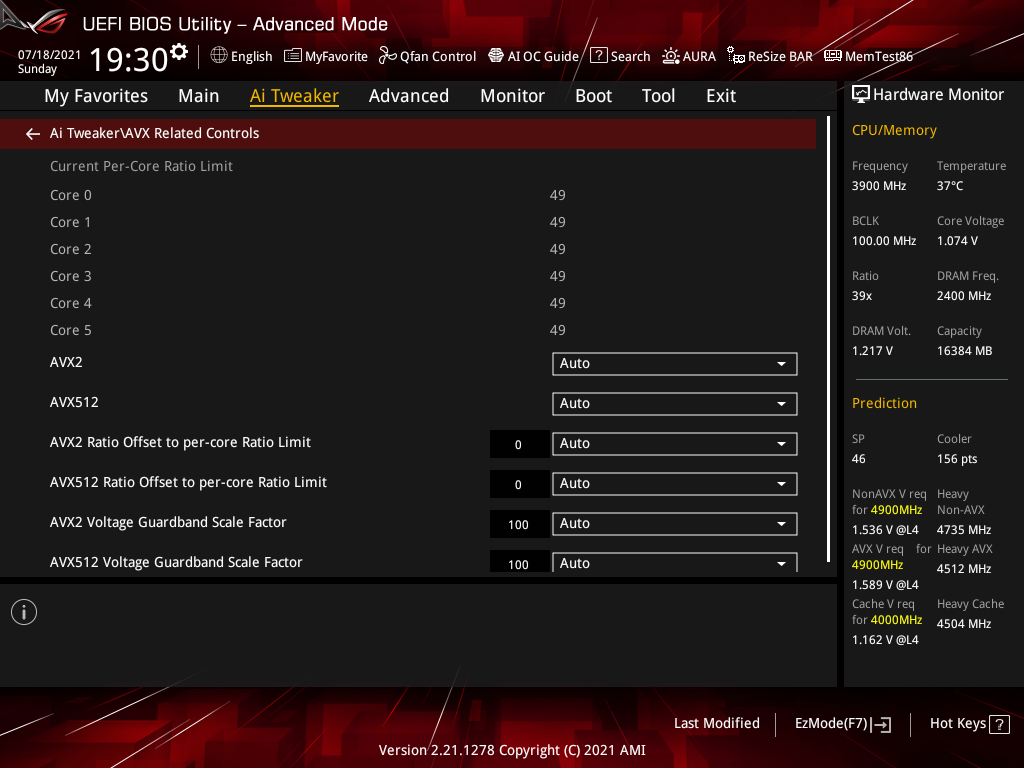Image resolution: width=1024 pixels, height=768 pixels.
Task: Open the AVX512 mode dropdown
Action: point(674,403)
